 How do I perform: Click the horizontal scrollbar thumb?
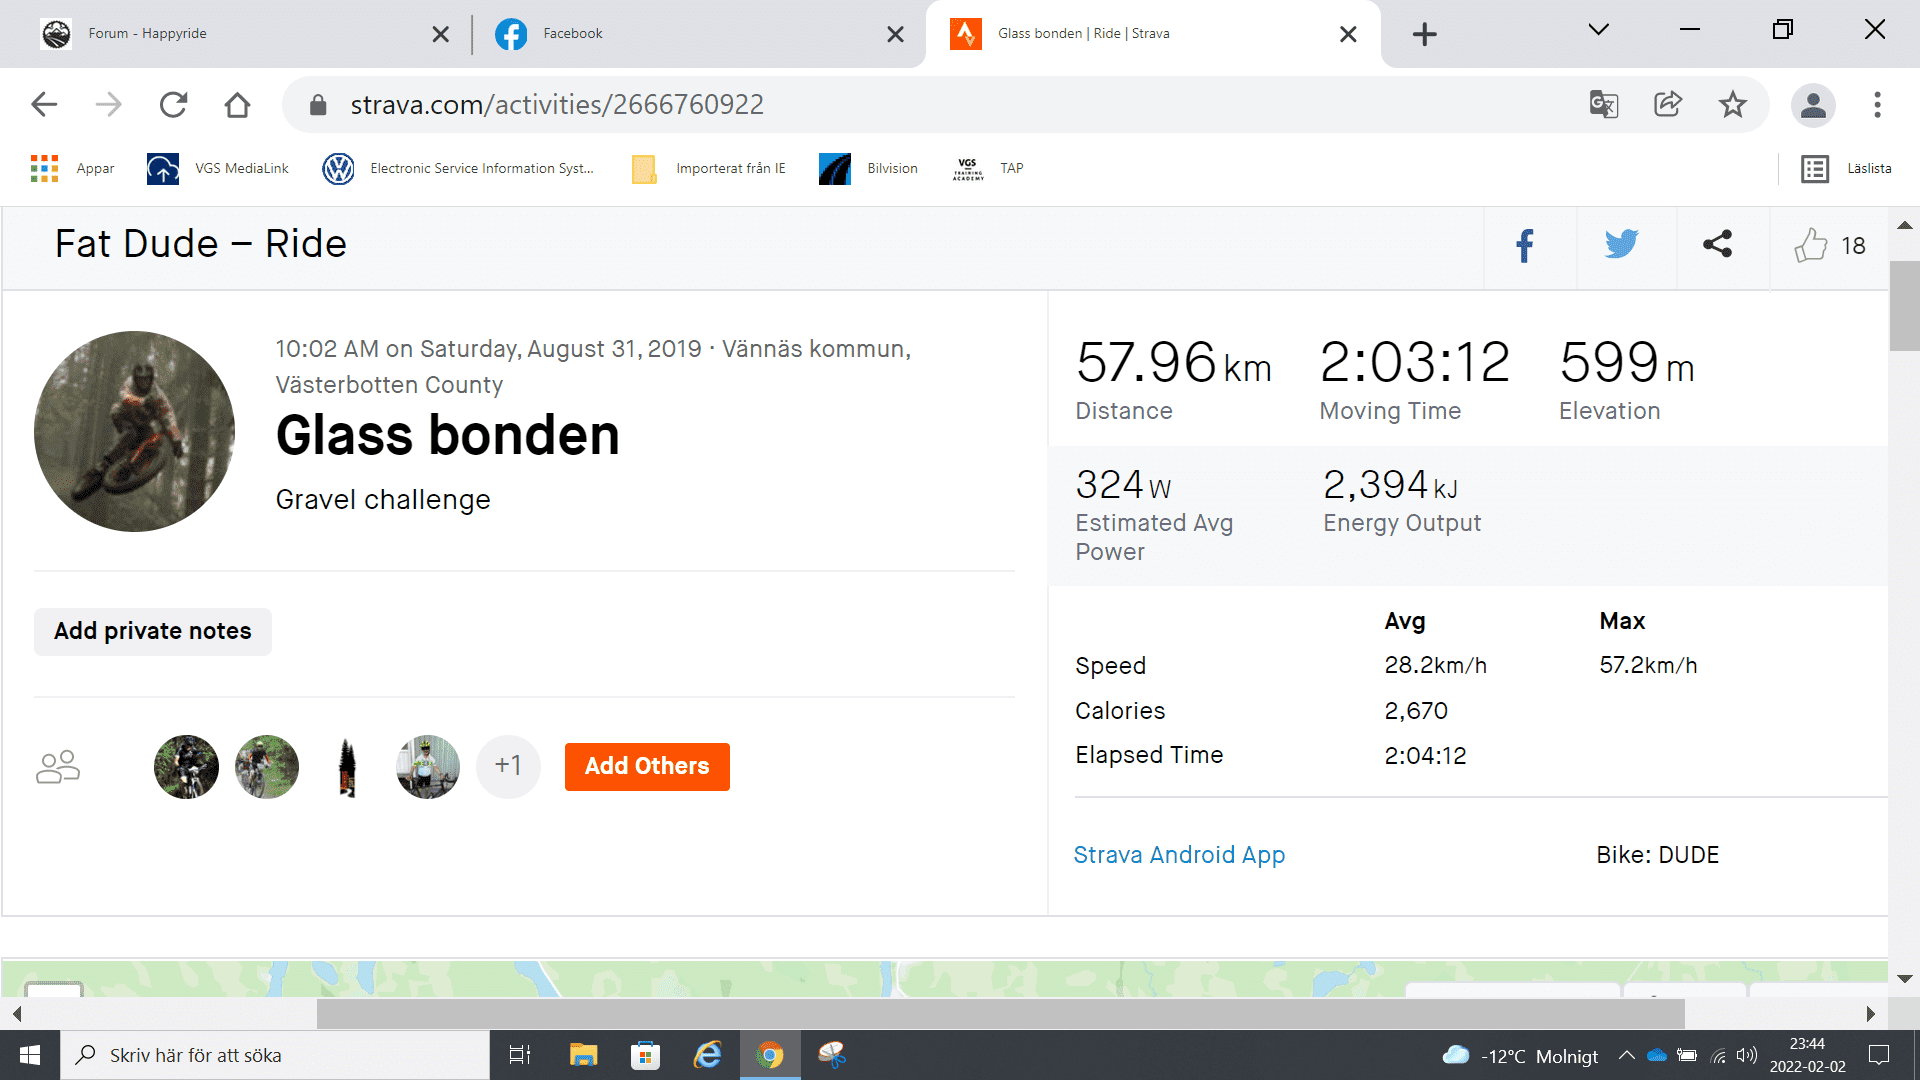(1000, 1014)
